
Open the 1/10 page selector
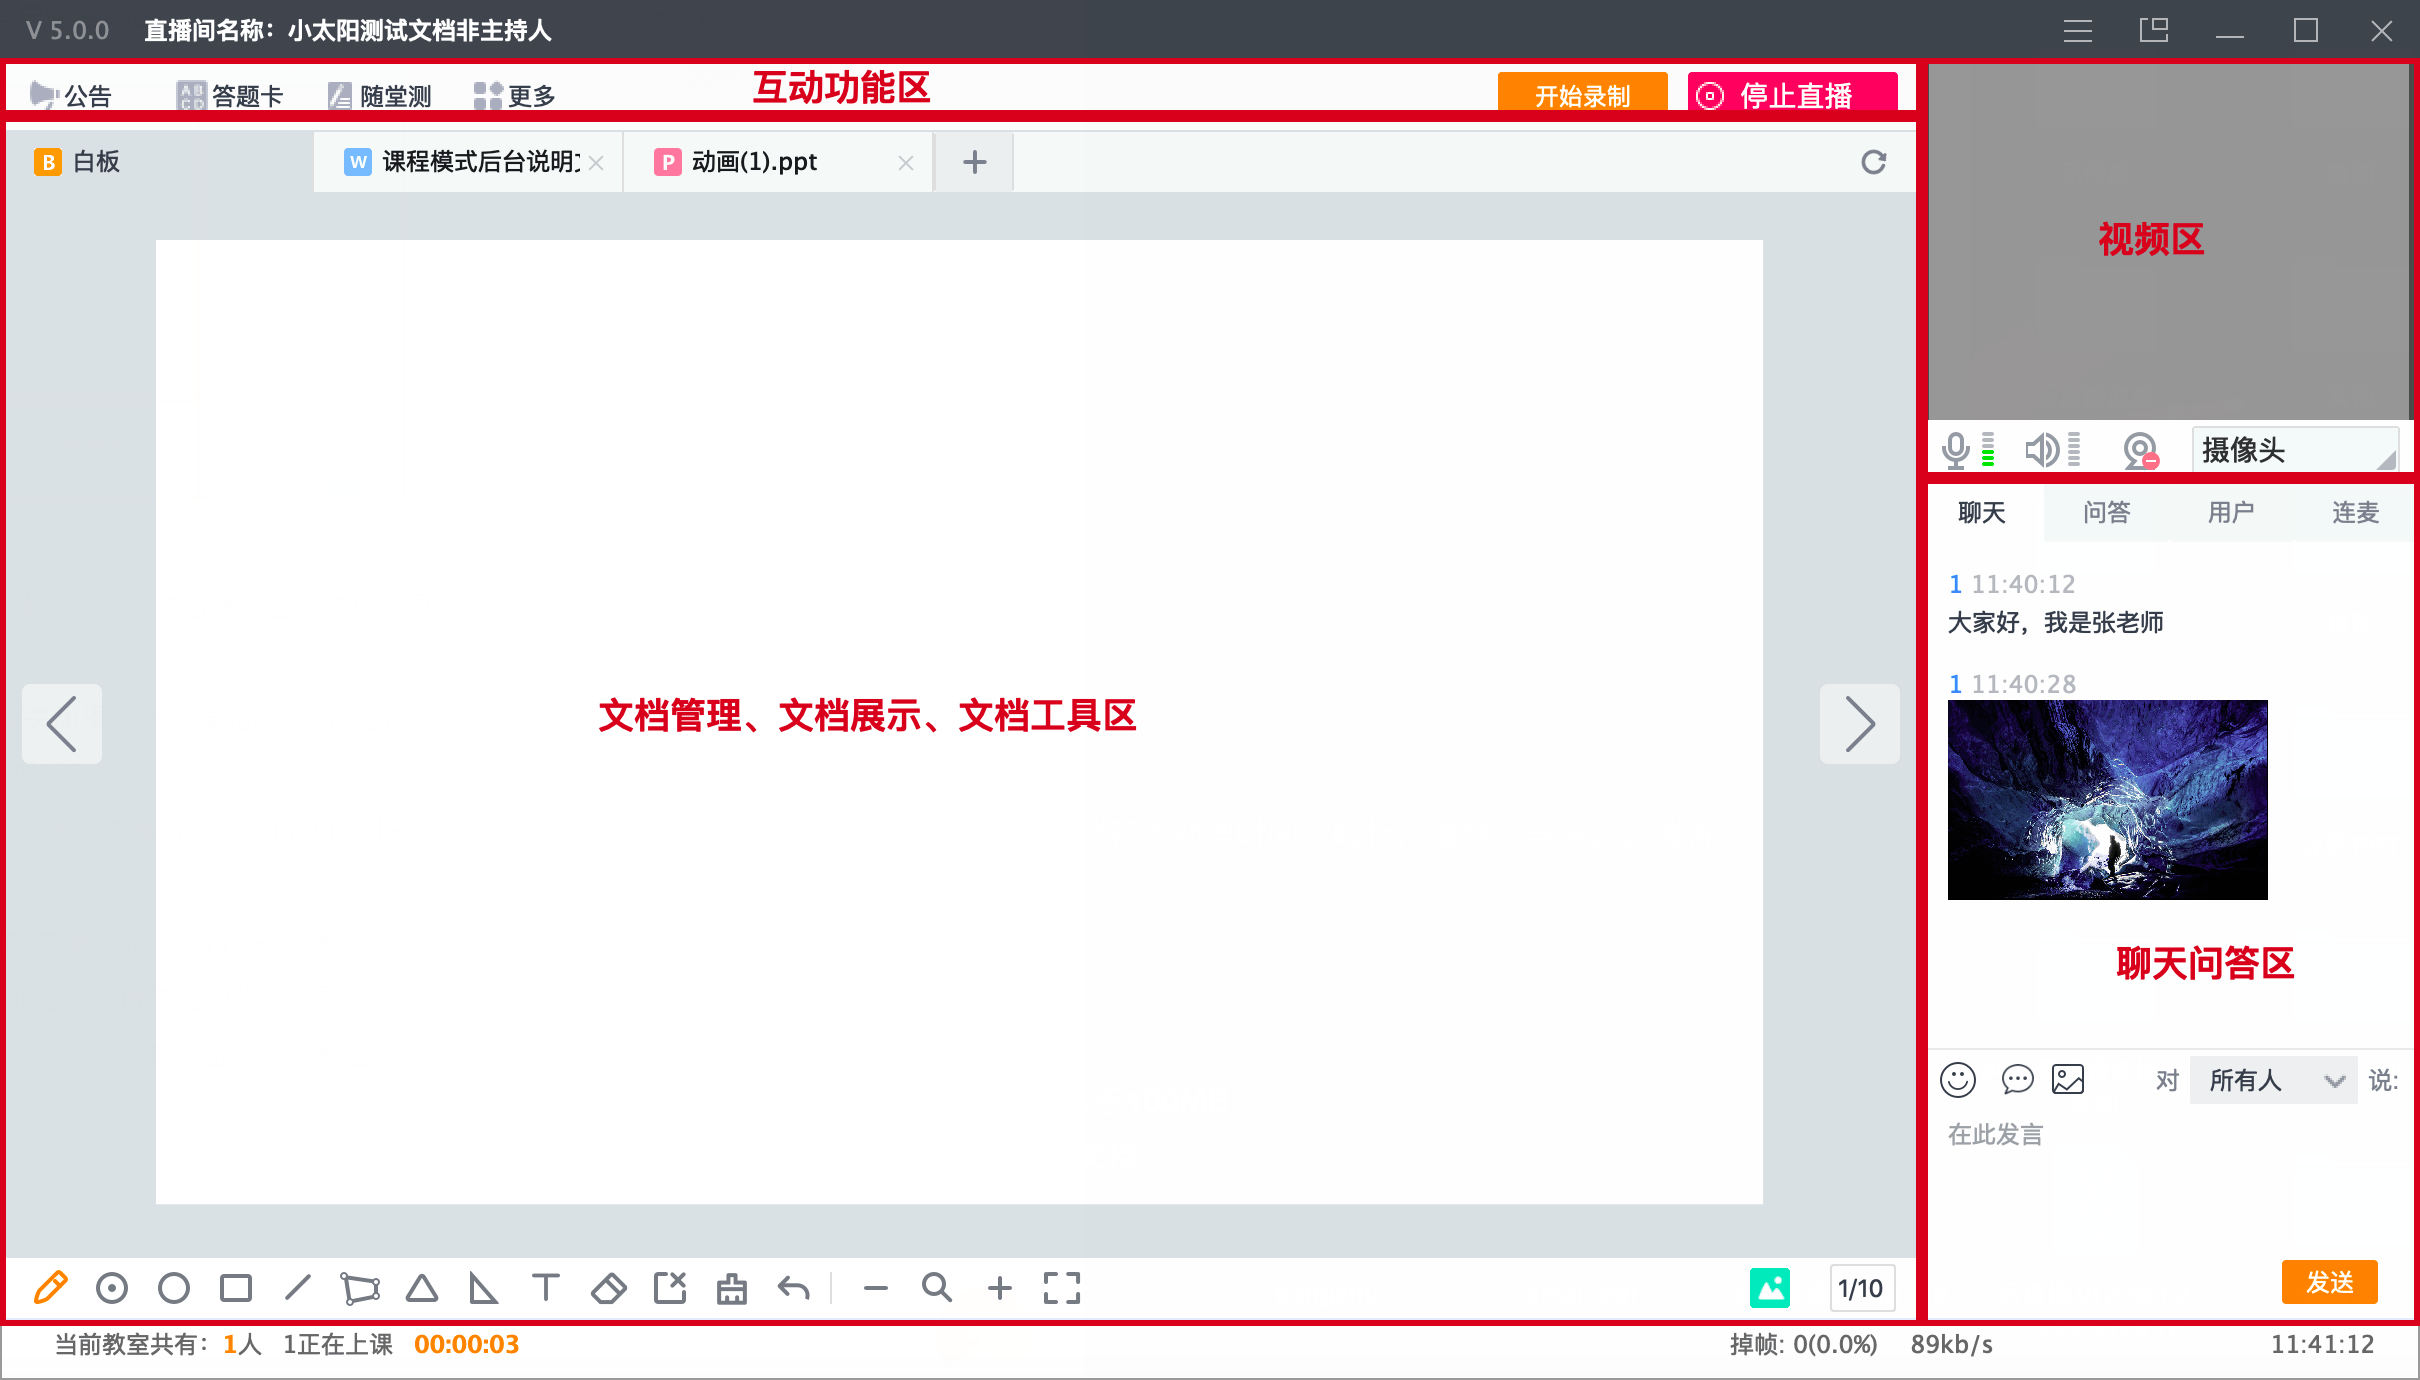[1861, 1288]
